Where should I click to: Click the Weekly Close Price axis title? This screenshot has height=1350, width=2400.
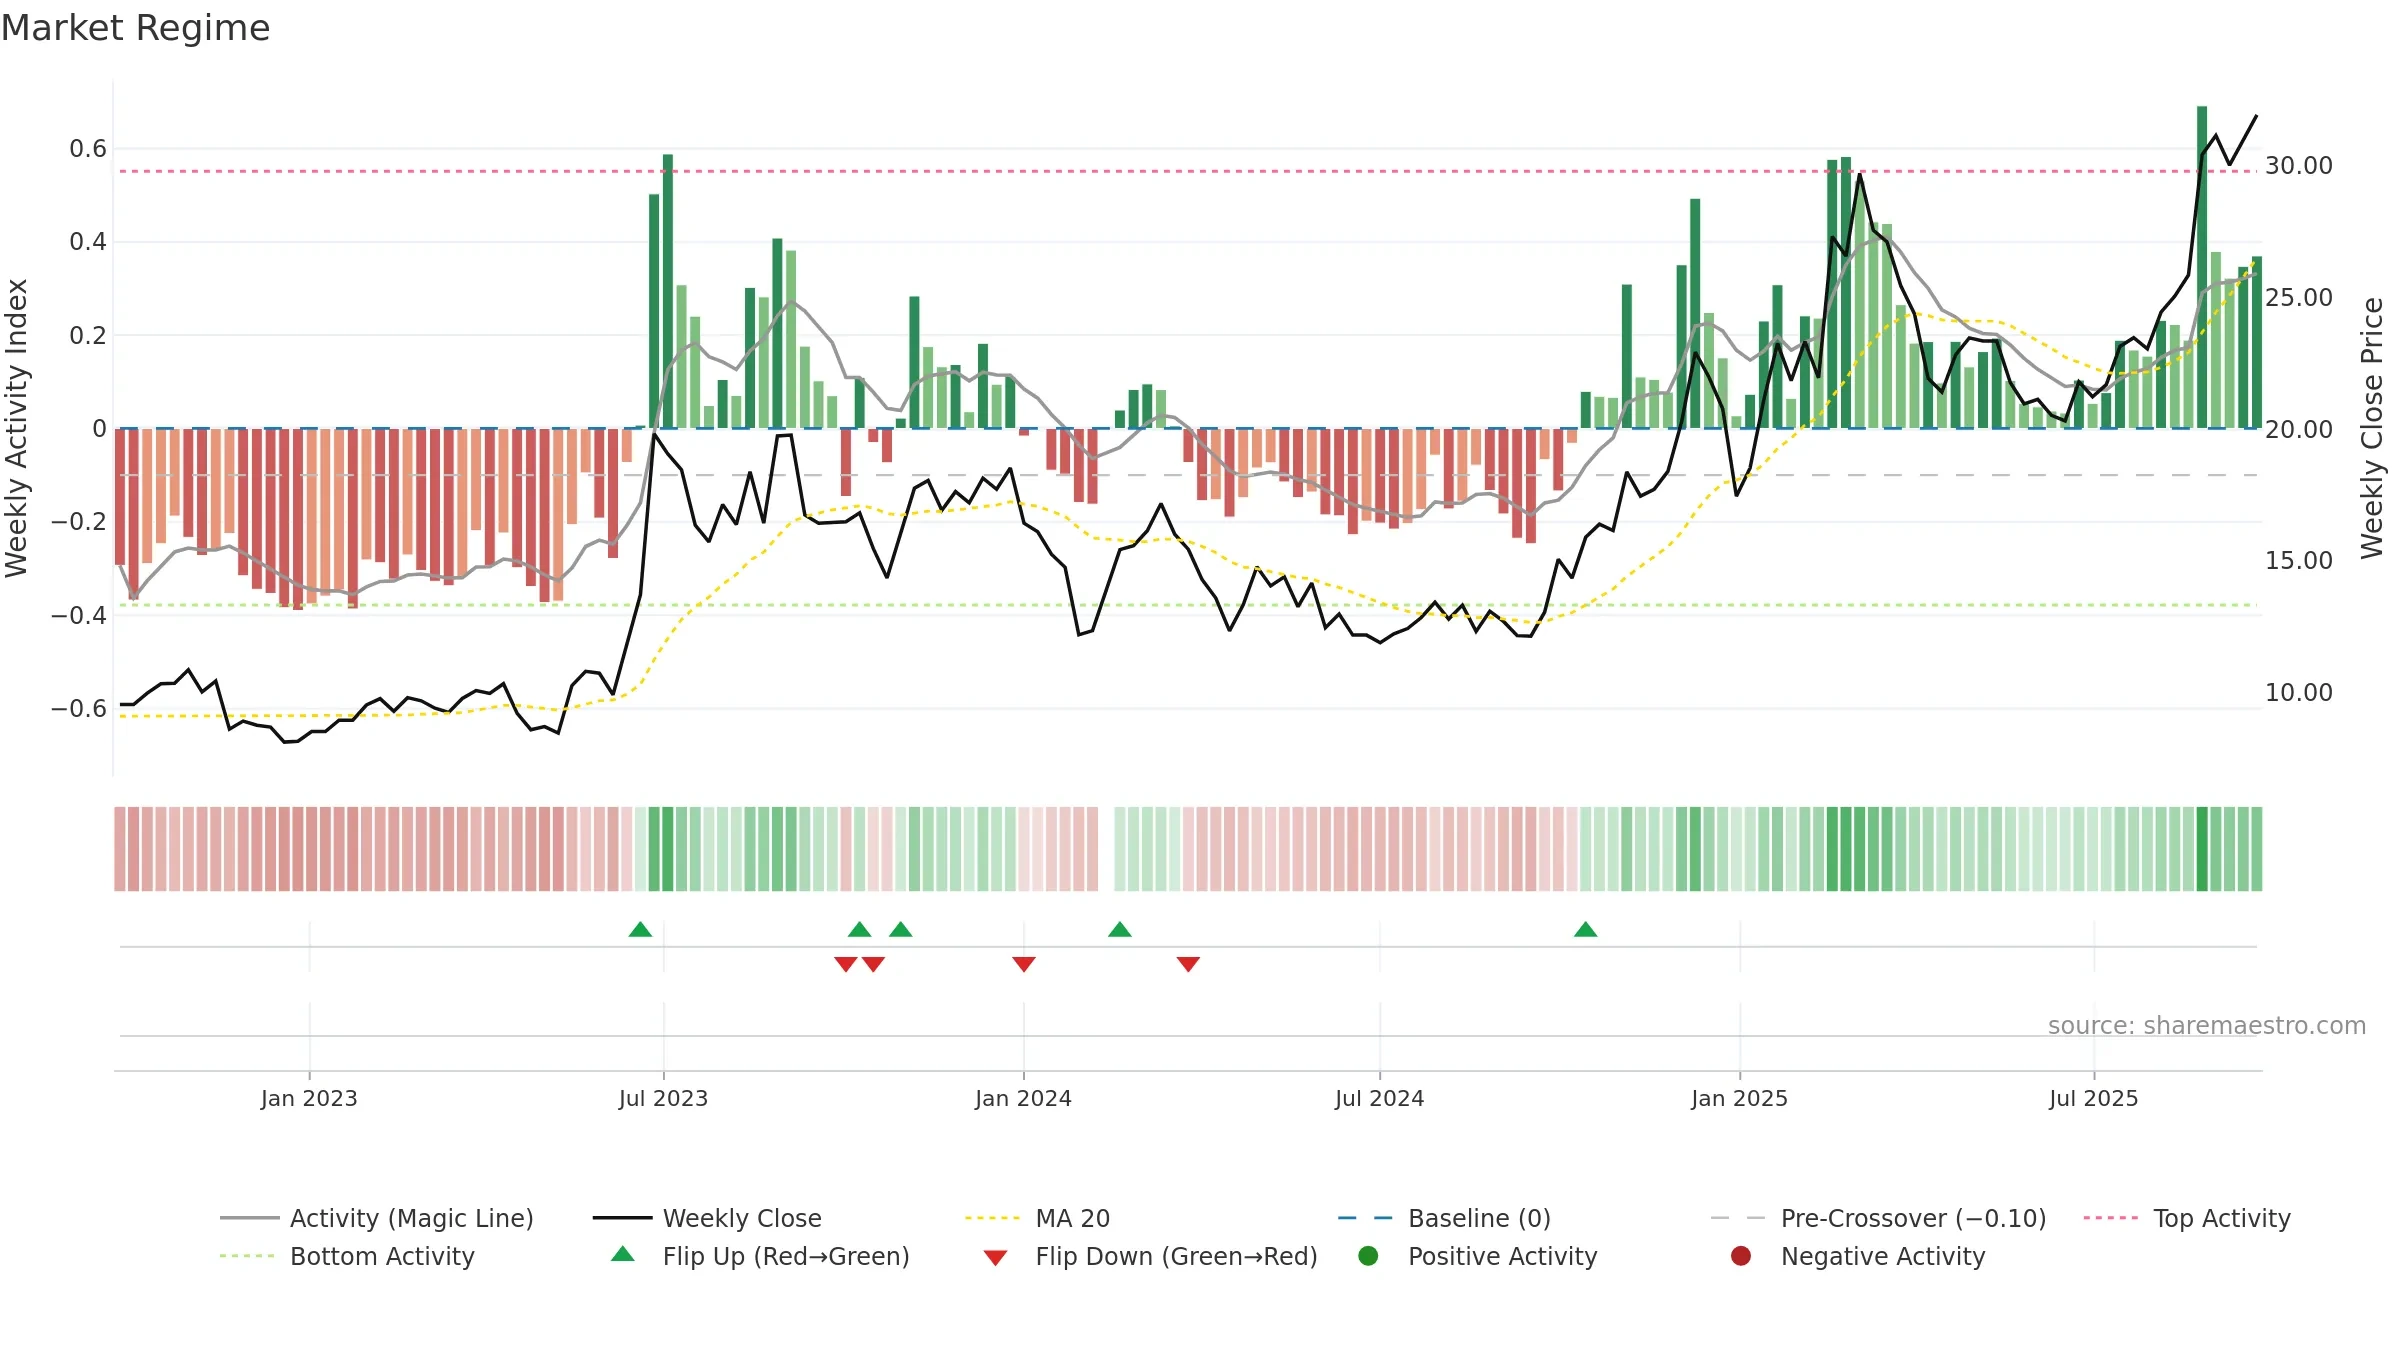2372,428
